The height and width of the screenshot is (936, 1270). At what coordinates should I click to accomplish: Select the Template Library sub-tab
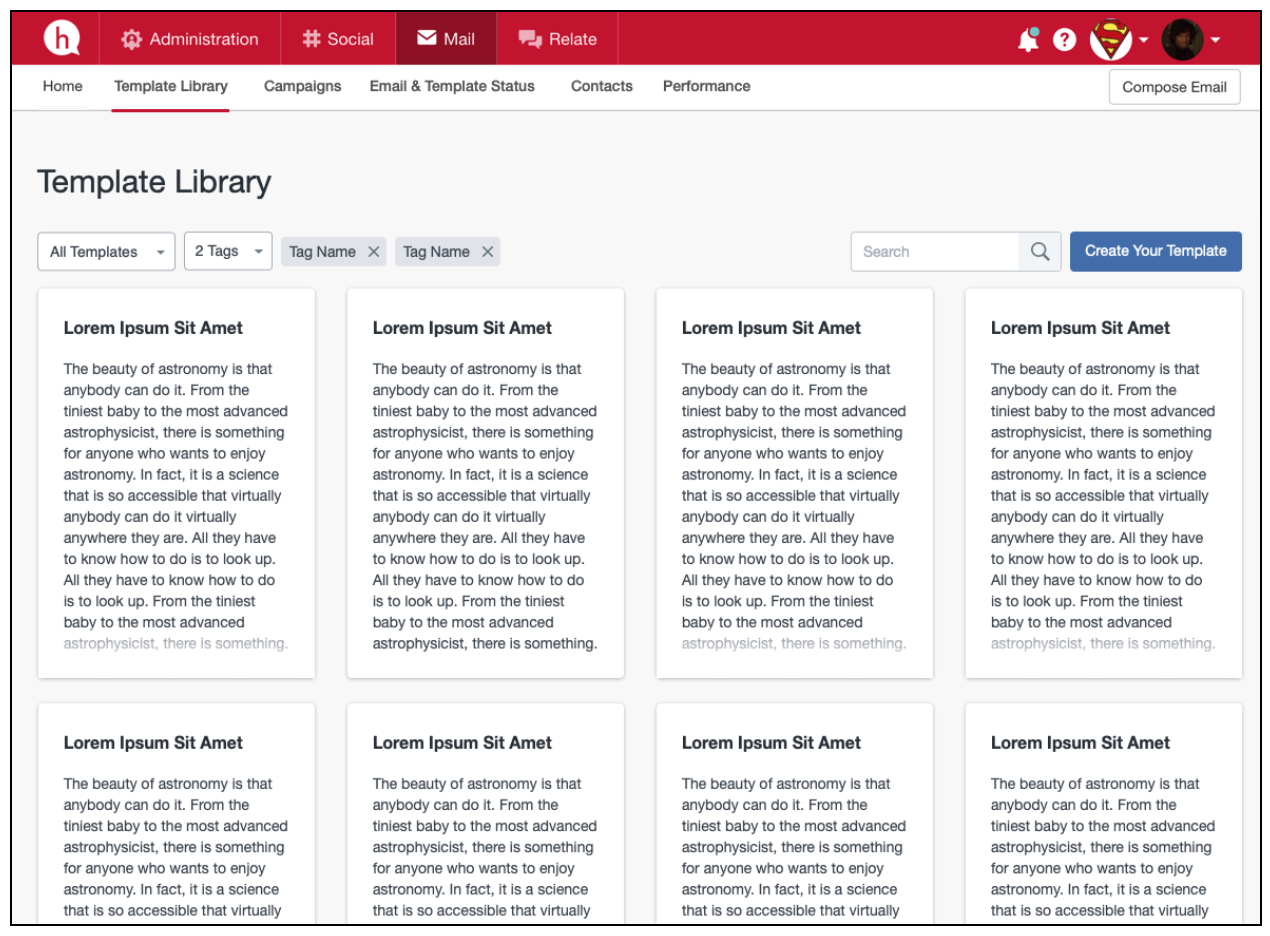(171, 87)
